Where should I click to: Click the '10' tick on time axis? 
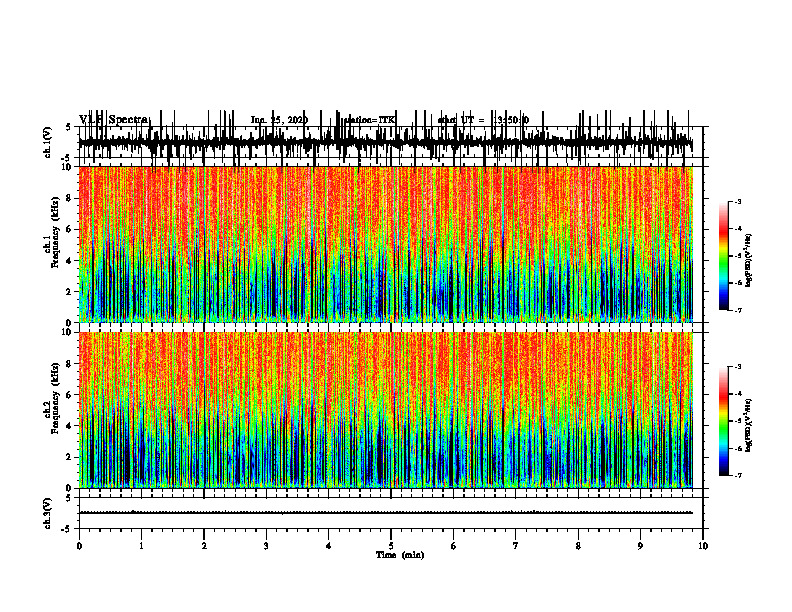(x=703, y=546)
